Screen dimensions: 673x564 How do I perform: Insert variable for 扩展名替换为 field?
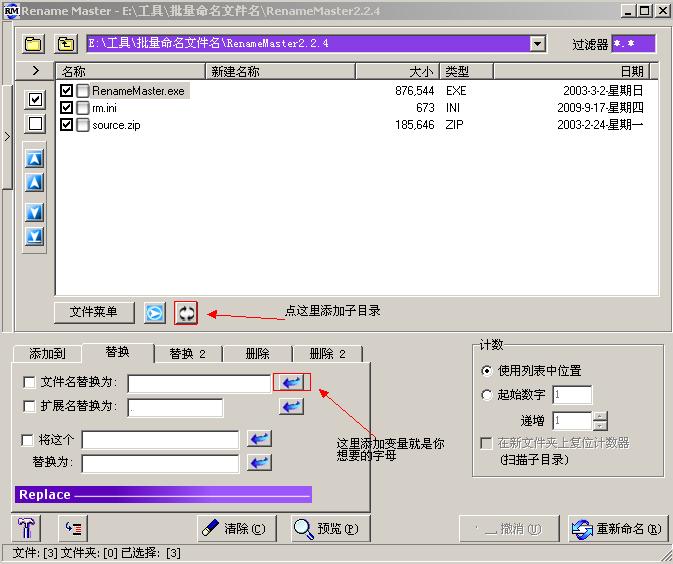[x=291, y=406]
